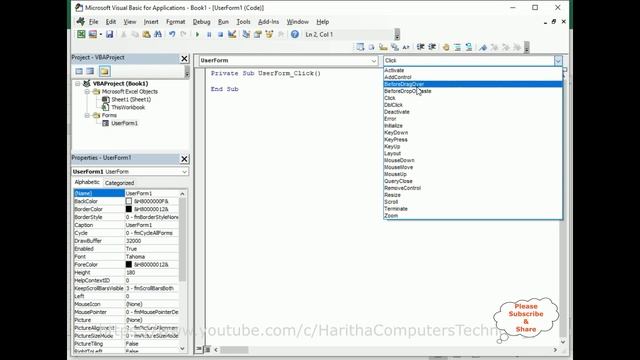Toggle Folders icon in Project panel

click(104, 71)
